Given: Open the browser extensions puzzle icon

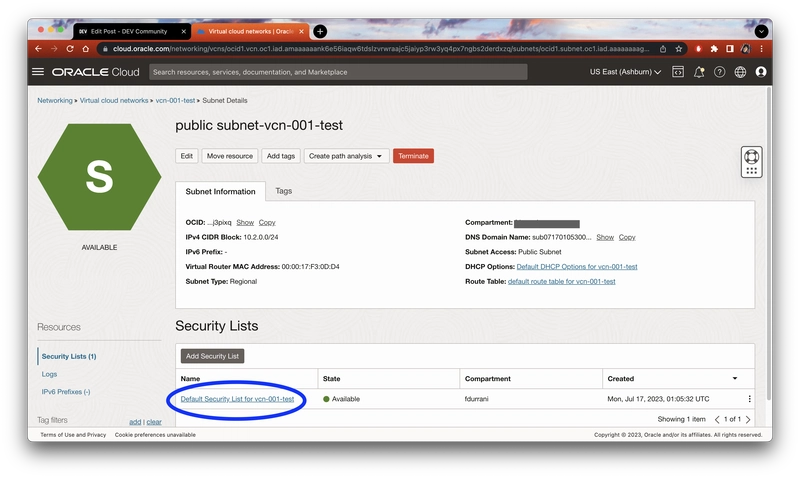Looking at the screenshot, I should (x=714, y=49).
